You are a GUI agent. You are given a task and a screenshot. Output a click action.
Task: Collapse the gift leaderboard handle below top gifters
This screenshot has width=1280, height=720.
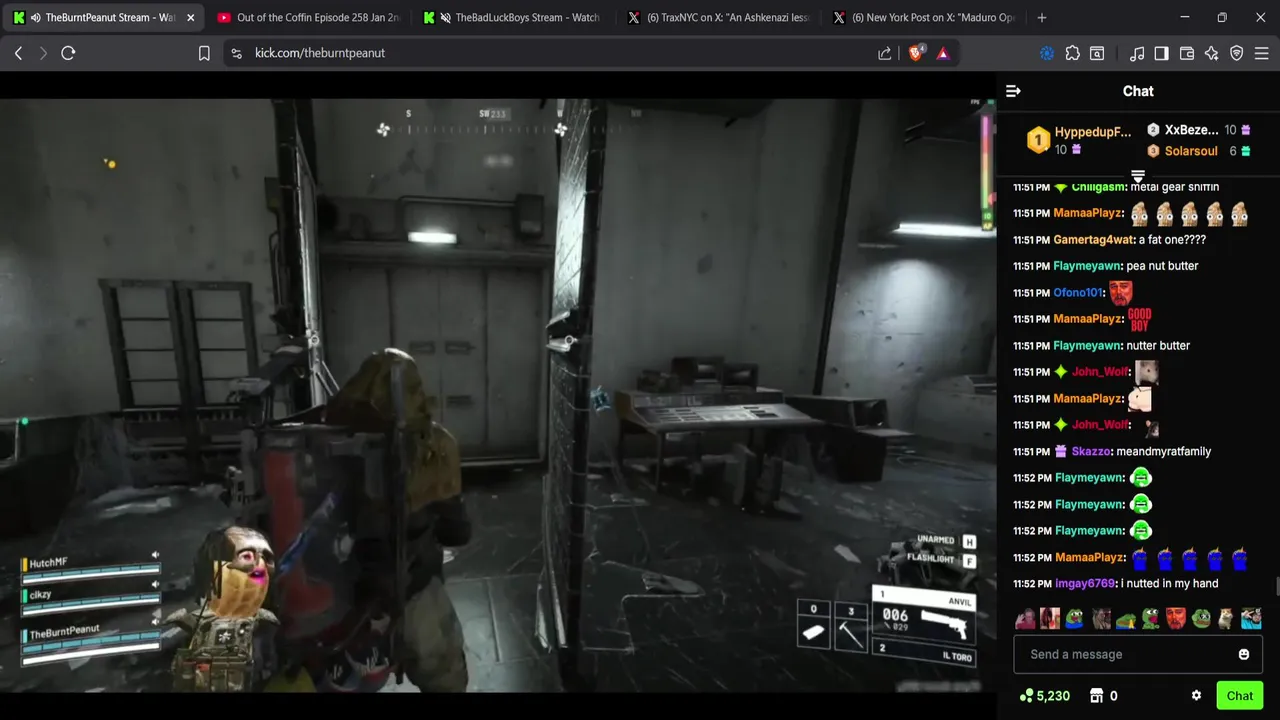[1138, 176]
